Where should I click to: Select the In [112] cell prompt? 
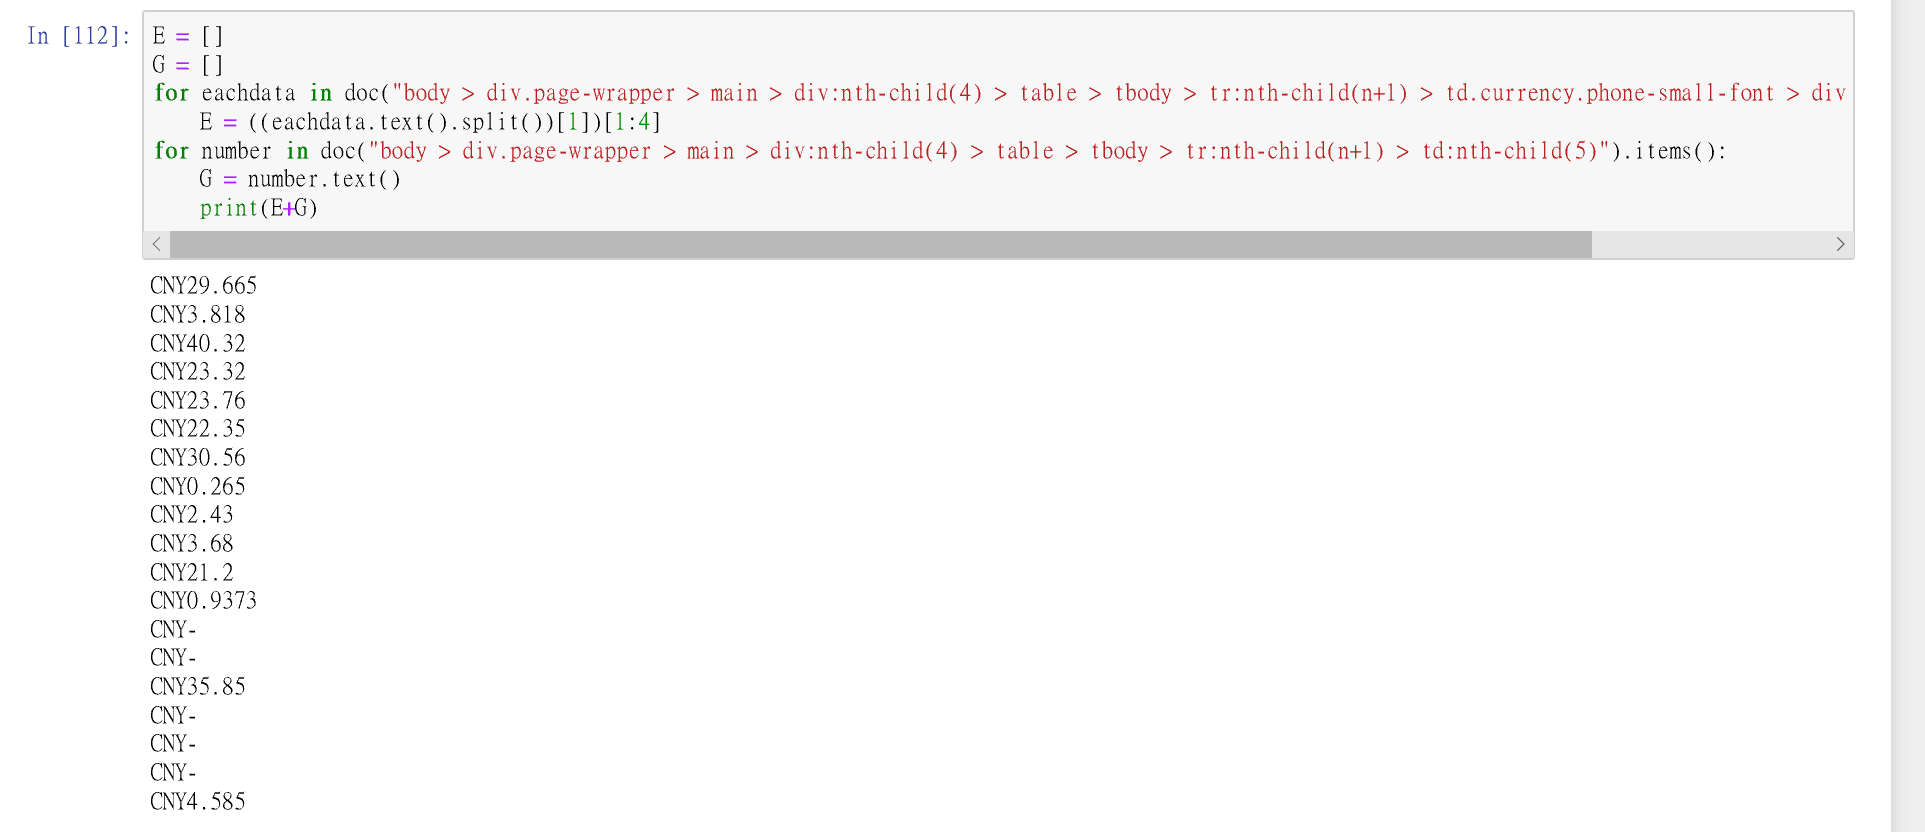(x=78, y=36)
